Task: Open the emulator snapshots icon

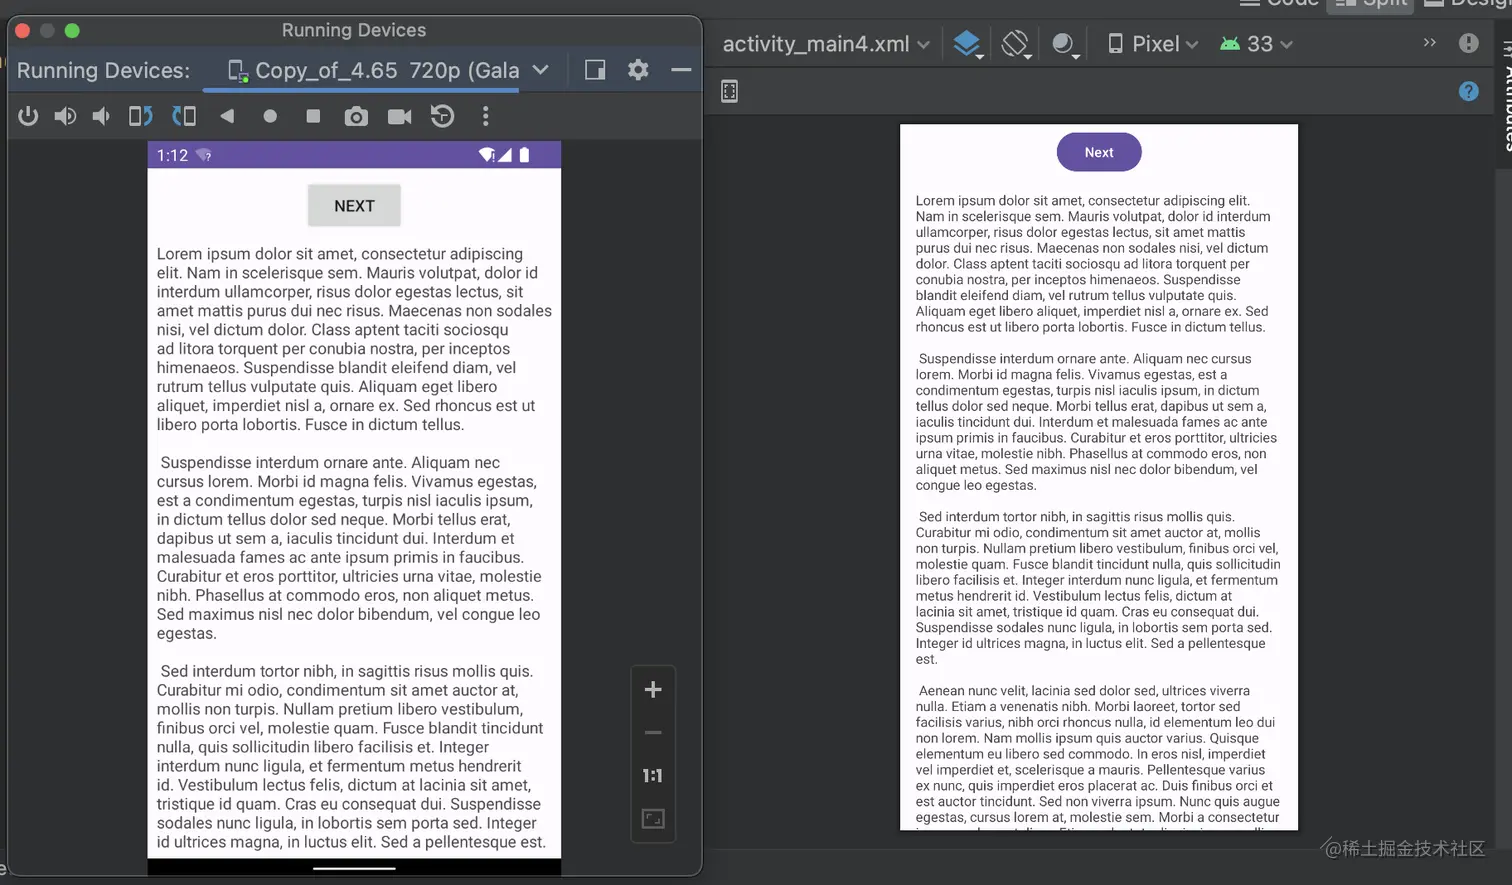Action: coord(442,116)
